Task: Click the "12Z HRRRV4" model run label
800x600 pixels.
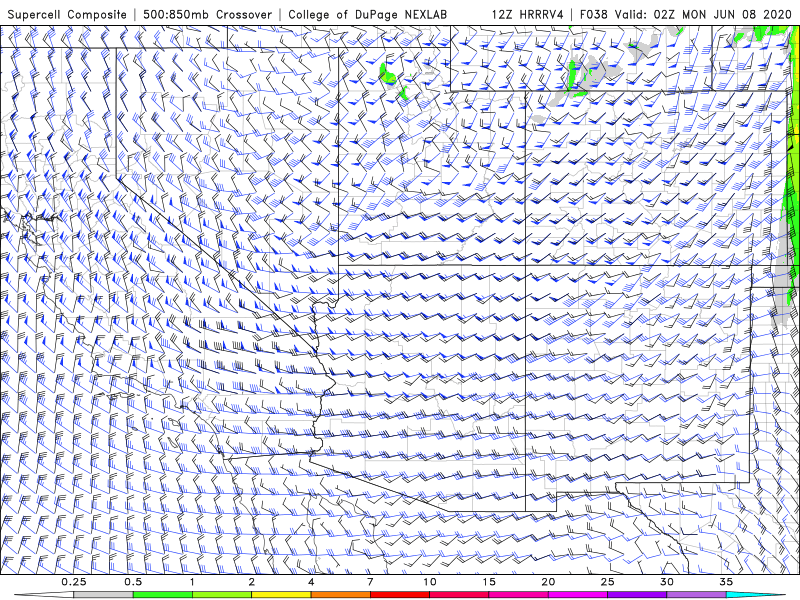Action: [527, 15]
